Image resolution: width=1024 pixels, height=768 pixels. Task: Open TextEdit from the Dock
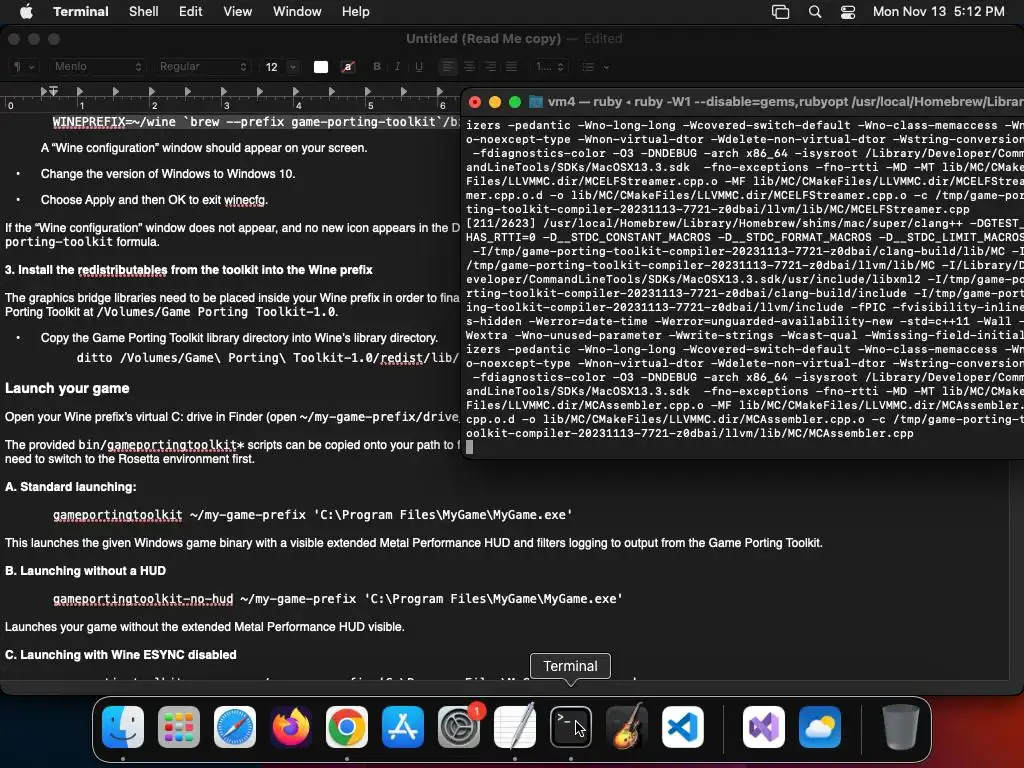pos(515,727)
